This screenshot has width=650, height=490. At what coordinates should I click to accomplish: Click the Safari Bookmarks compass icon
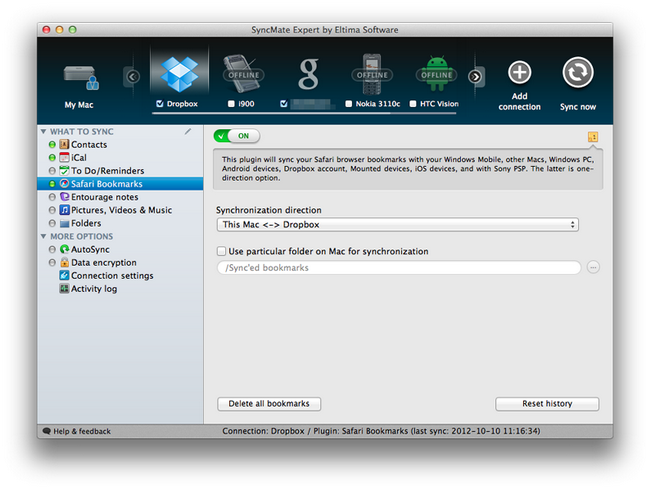pyautogui.click(x=64, y=184)
